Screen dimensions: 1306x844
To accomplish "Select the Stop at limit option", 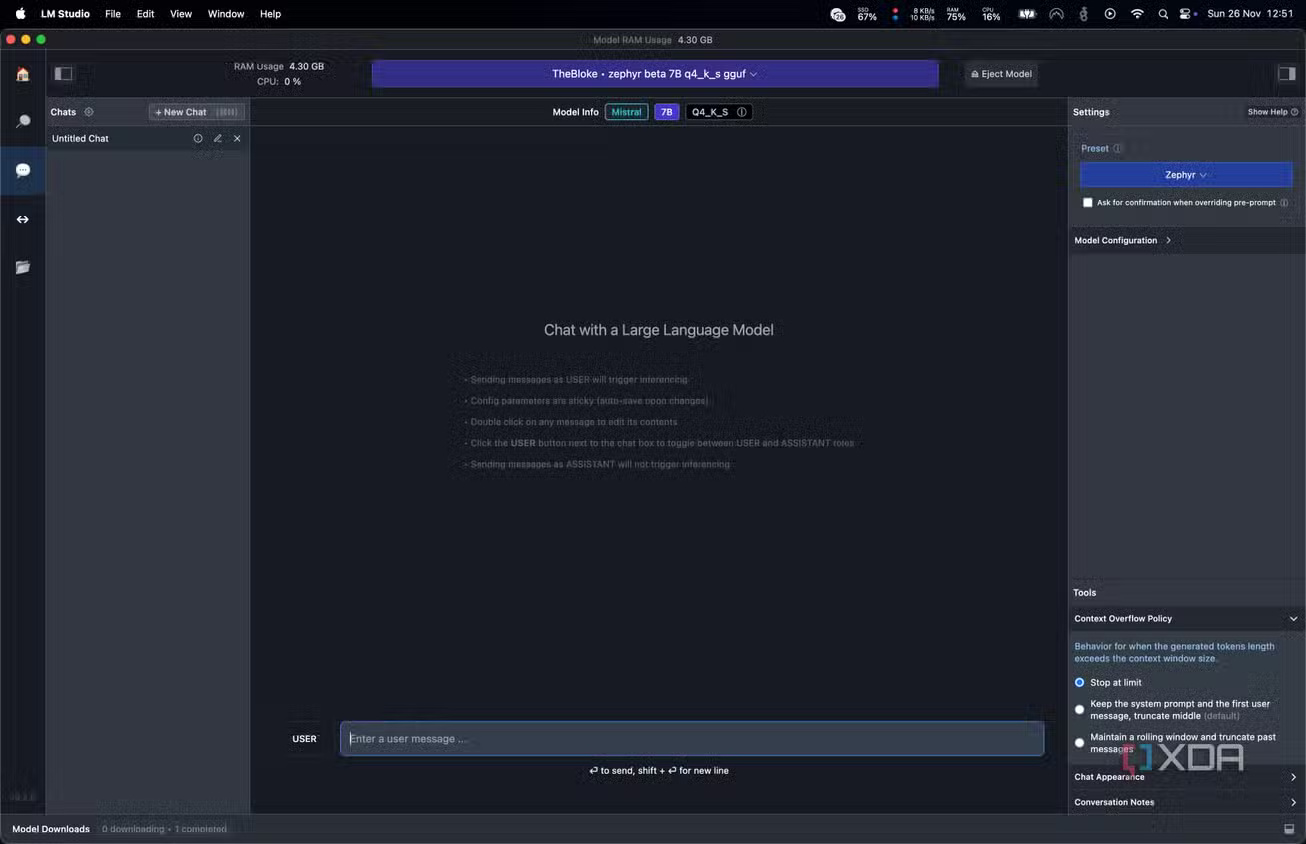I will [1079, 682].
